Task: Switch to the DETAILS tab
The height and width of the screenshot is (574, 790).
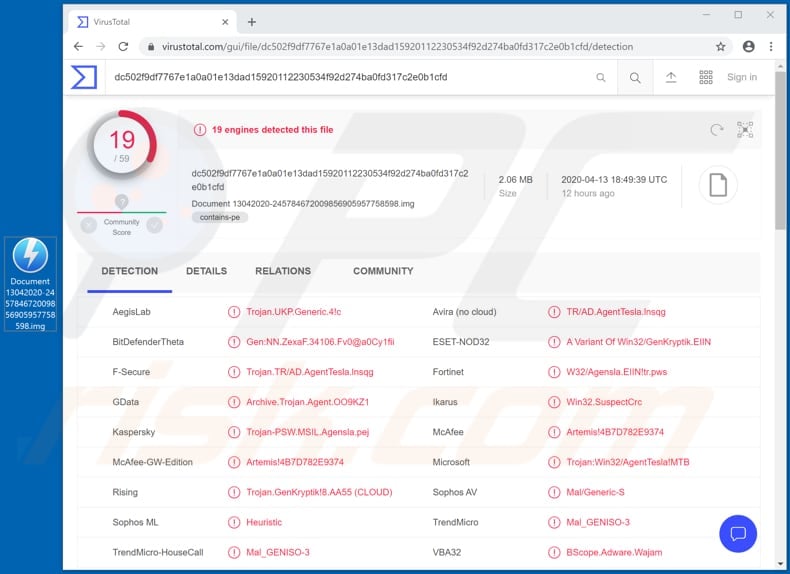Action: (x=207, y=271)
